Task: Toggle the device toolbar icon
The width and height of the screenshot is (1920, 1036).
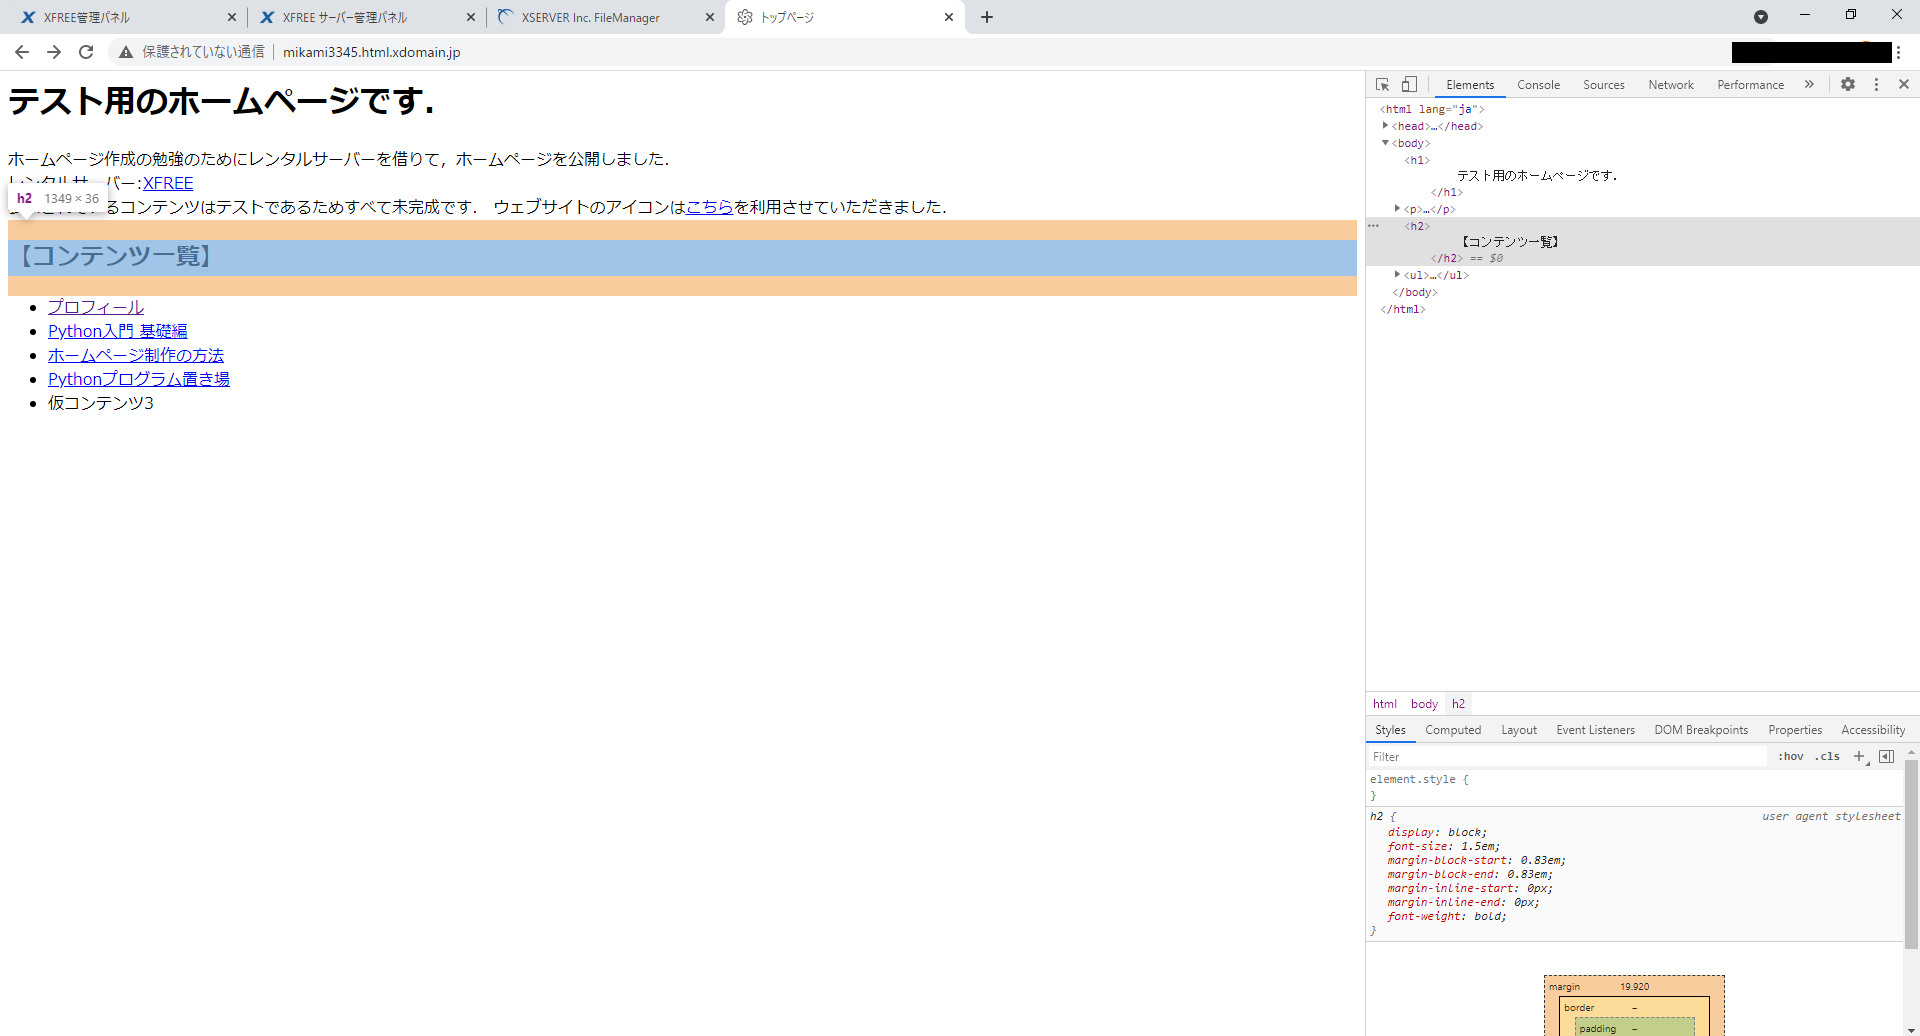Action: [x=1409, y=85]
